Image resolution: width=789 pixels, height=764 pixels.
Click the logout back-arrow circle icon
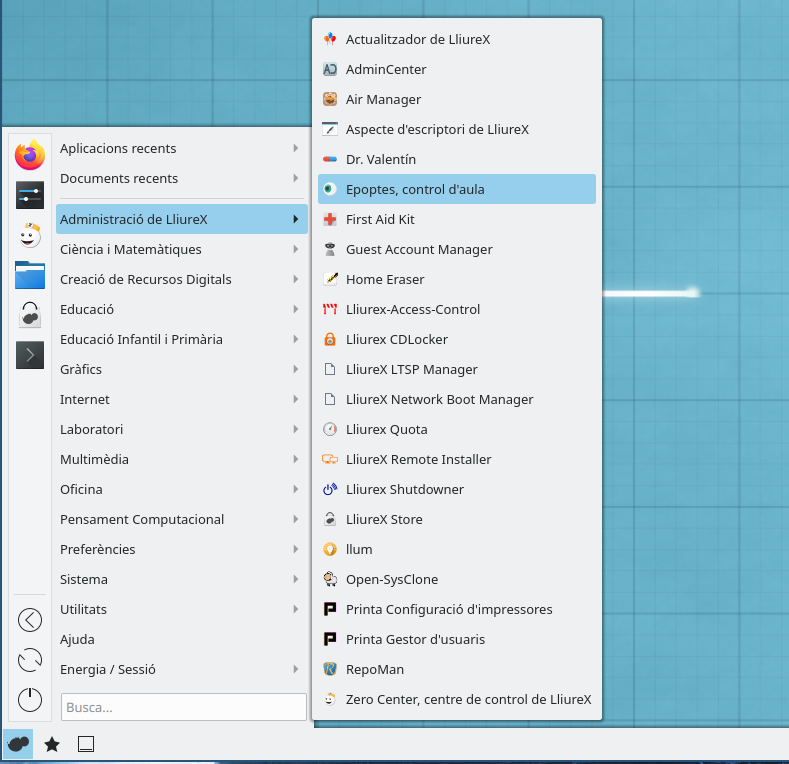tap(30, 620)
